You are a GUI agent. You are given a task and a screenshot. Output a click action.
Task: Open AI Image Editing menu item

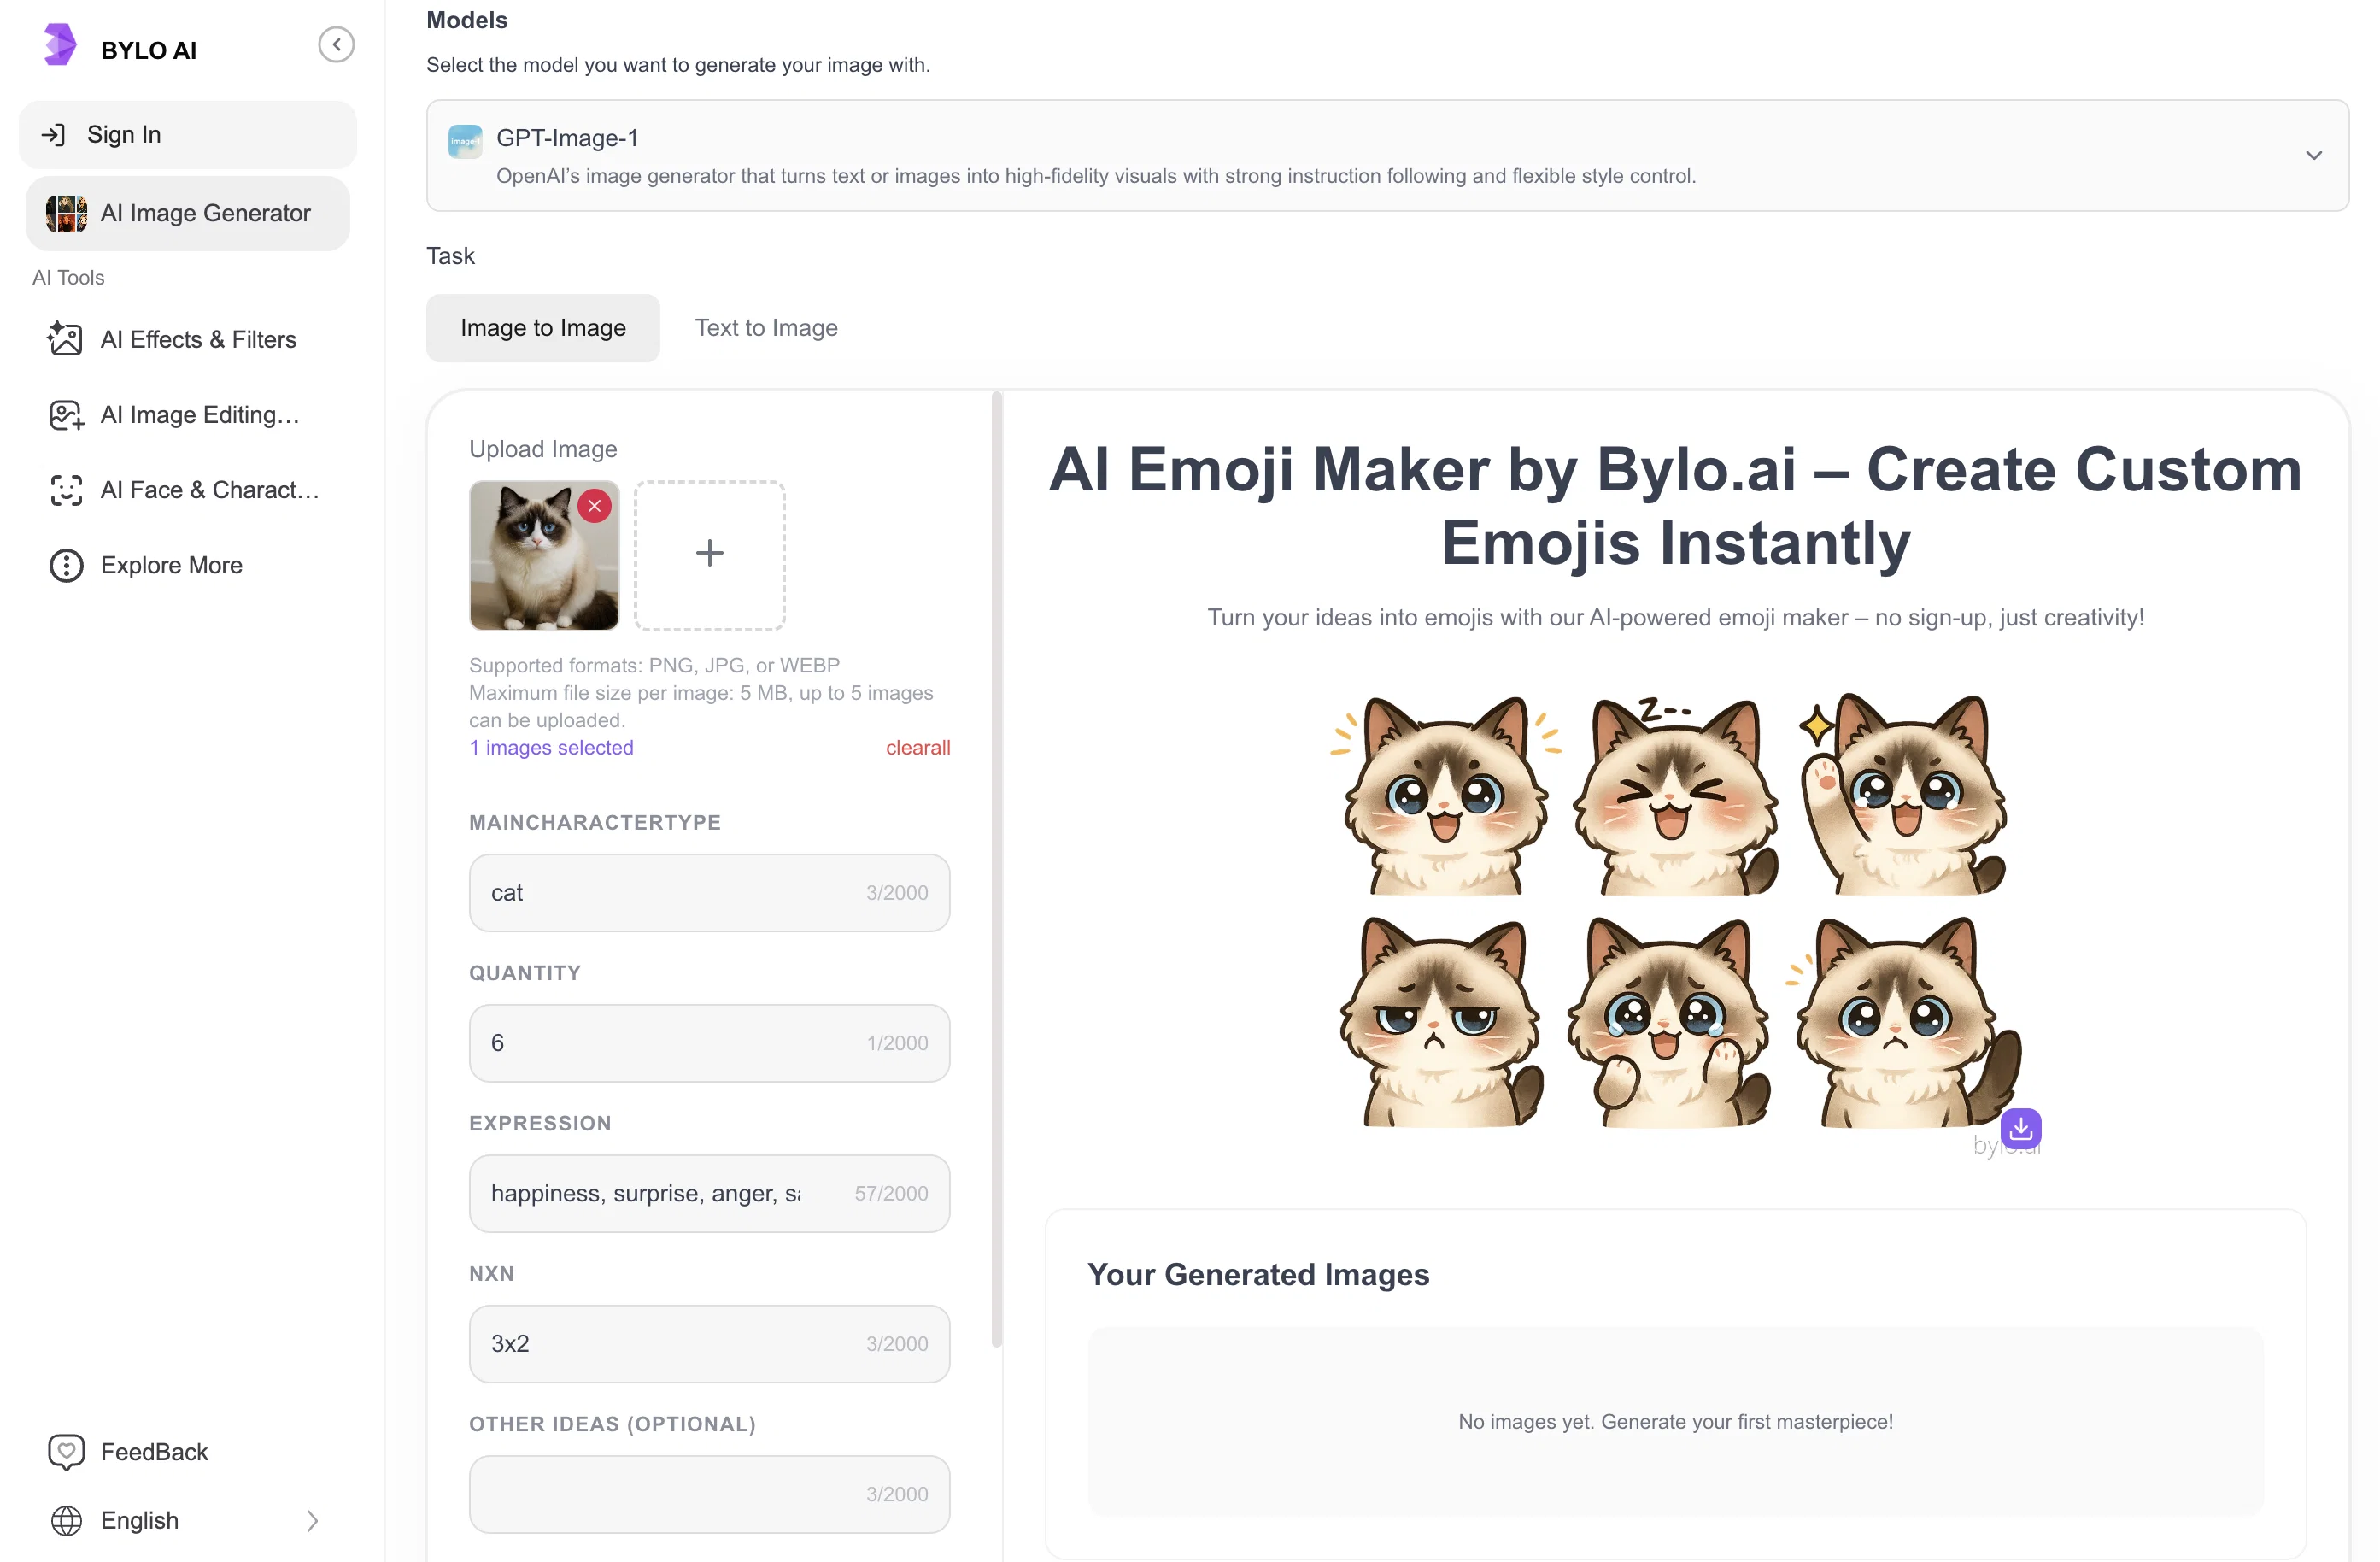tap(188, 414)
